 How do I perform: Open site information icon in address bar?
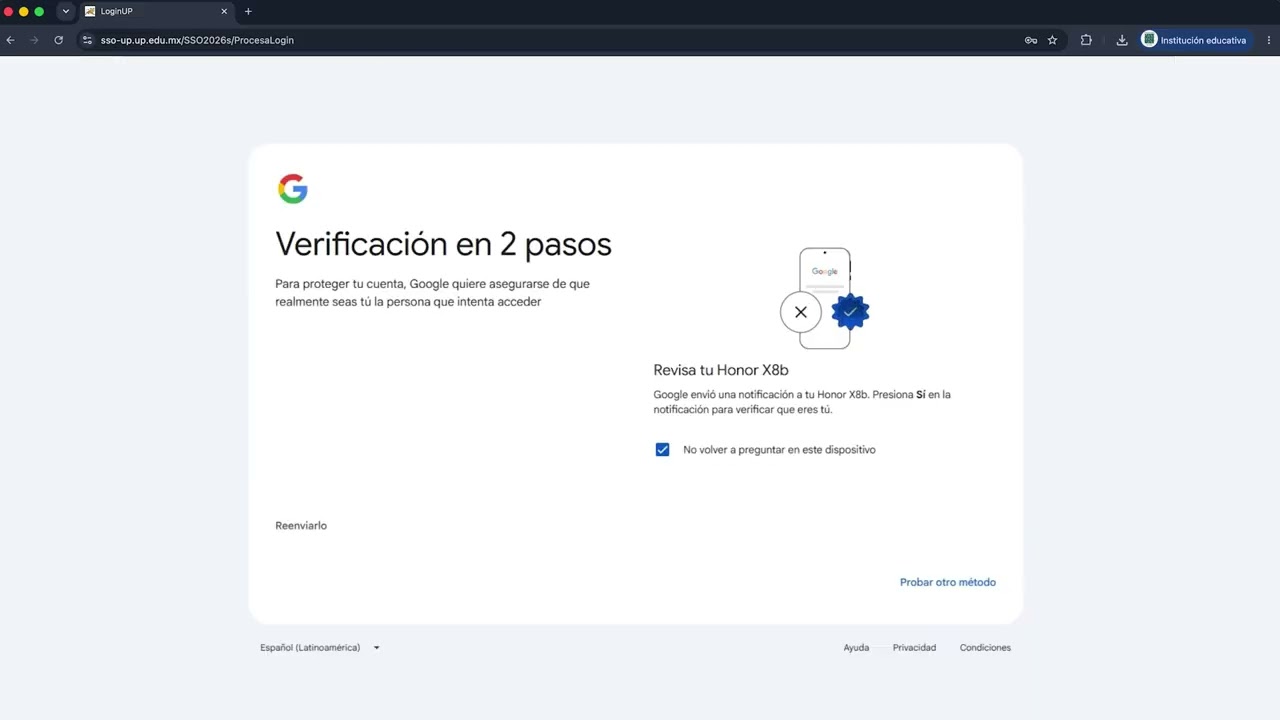(x=87, y=40)
